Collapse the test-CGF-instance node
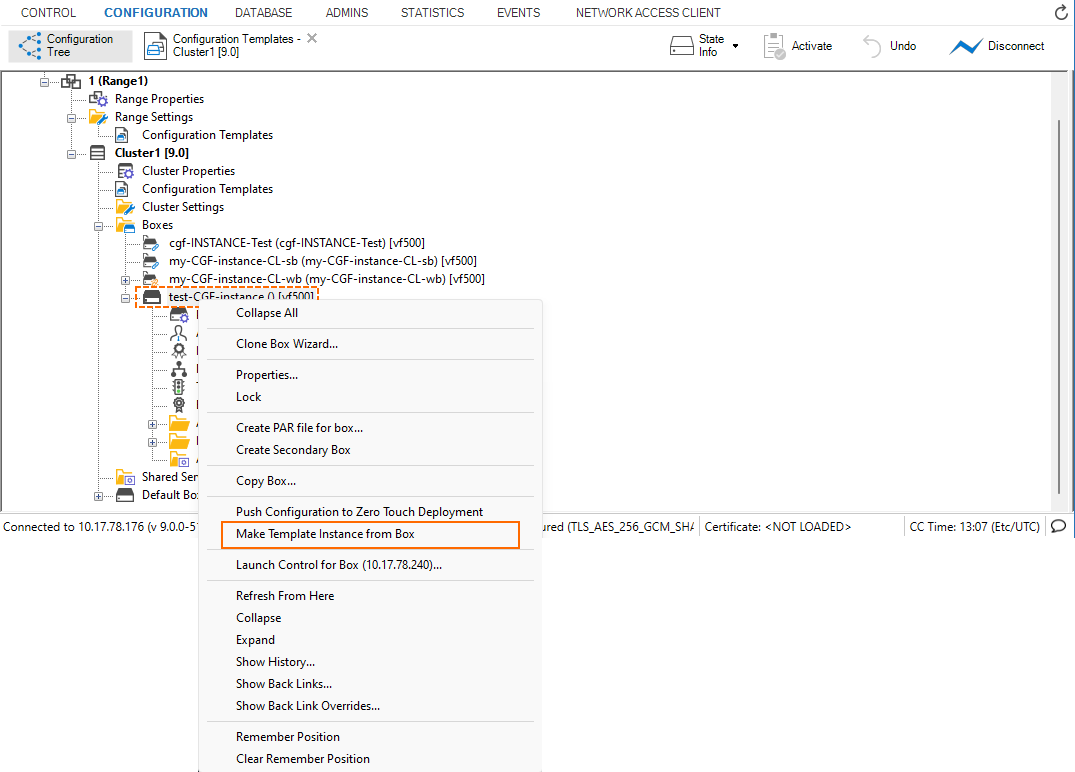 click(125, 298)
